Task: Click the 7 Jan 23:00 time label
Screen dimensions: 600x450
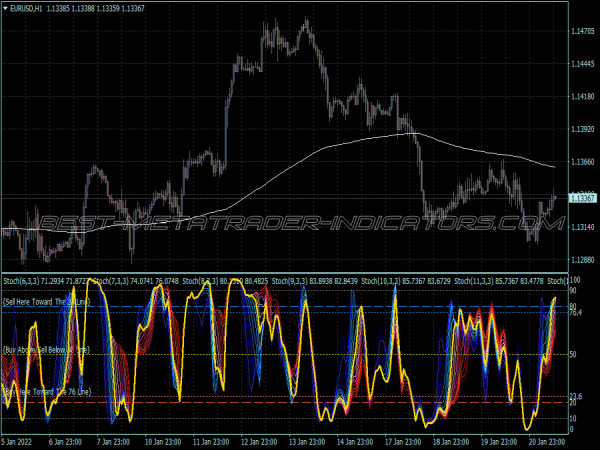Action: tap(113, 442)
